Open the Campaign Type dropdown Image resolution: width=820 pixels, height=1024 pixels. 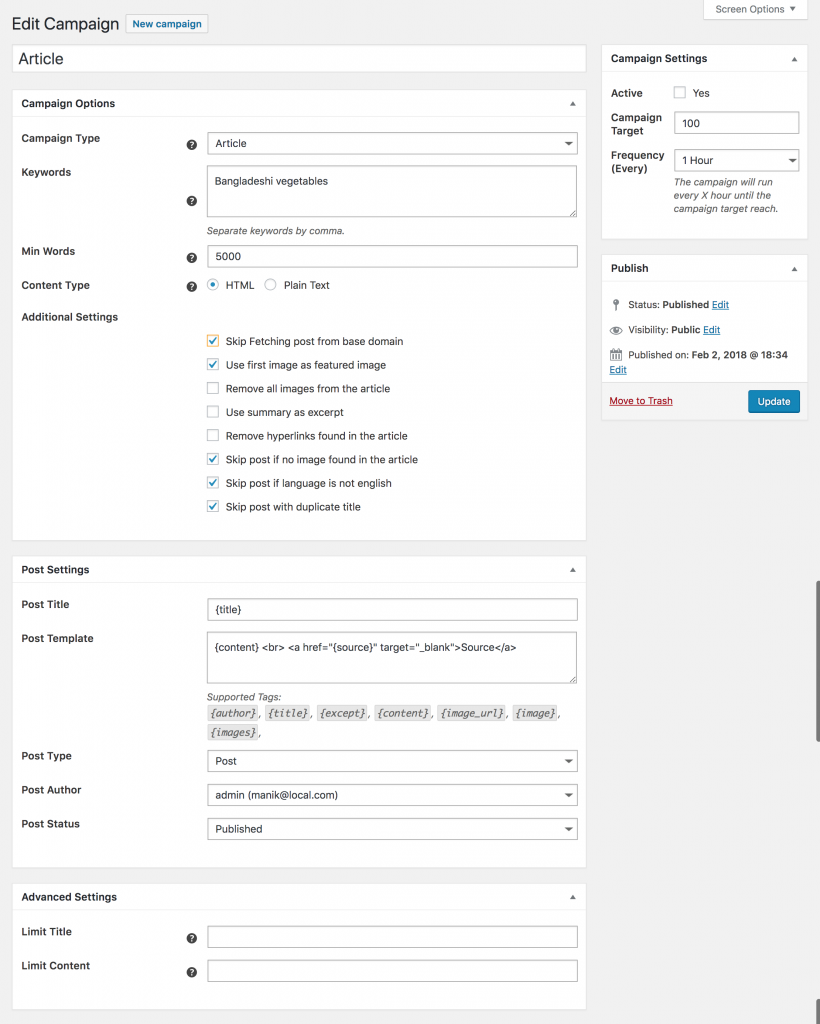[x=392, y=143]
